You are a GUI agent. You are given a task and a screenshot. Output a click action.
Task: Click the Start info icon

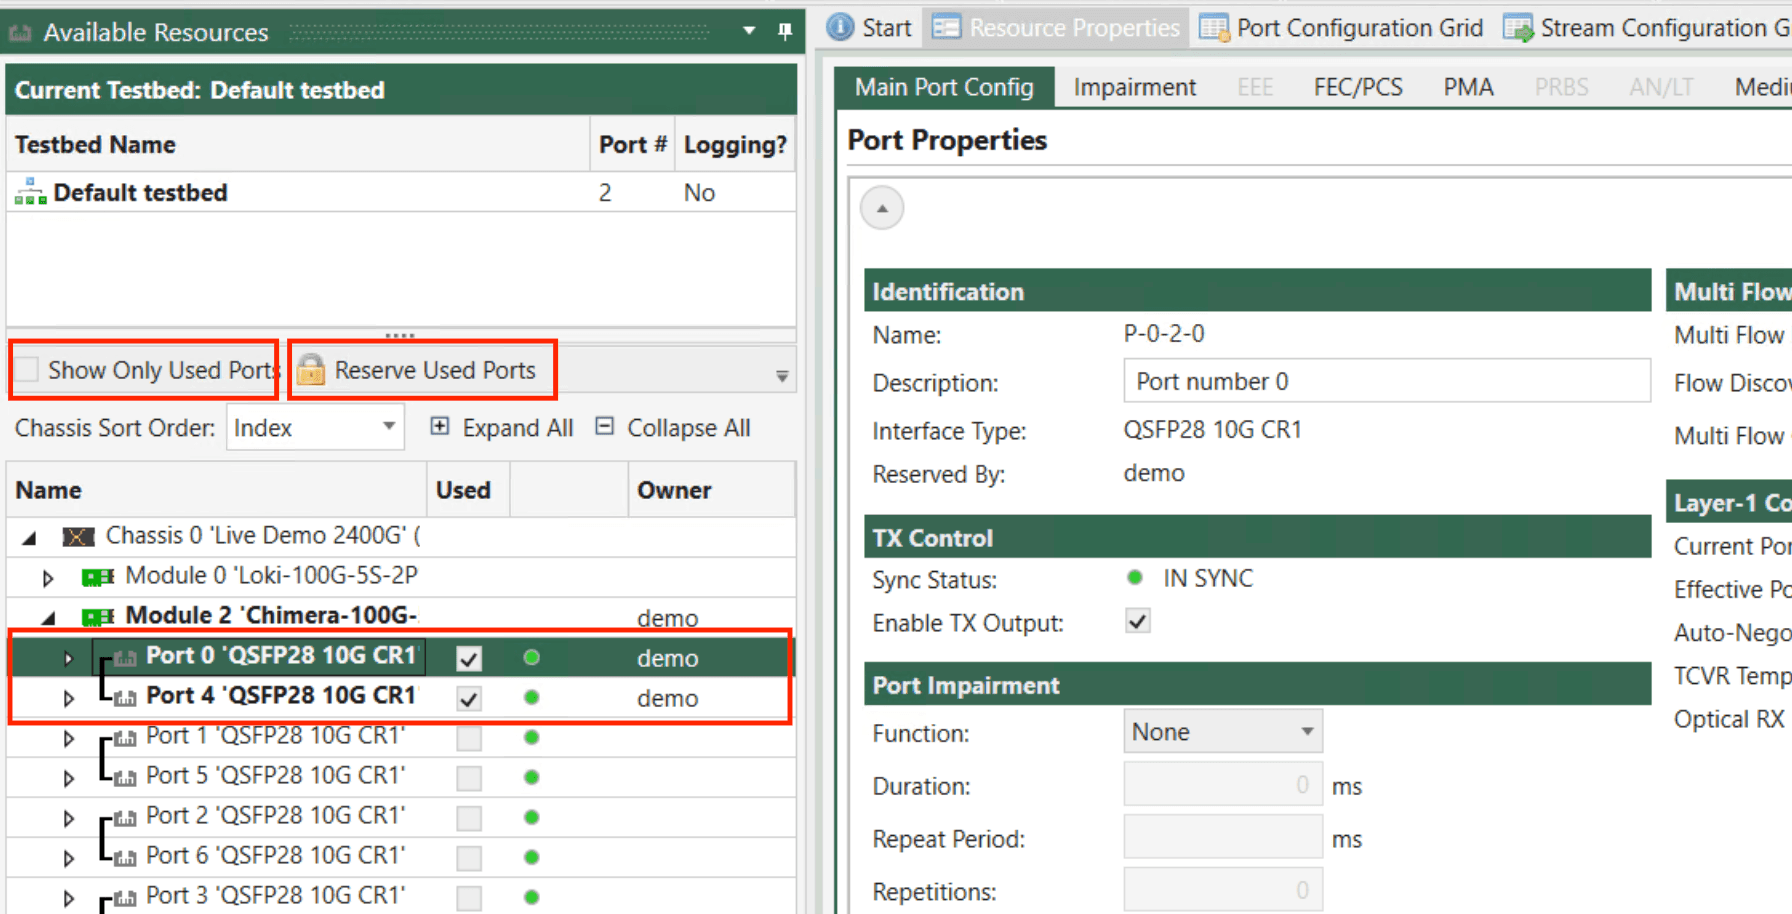click(840, 28)
